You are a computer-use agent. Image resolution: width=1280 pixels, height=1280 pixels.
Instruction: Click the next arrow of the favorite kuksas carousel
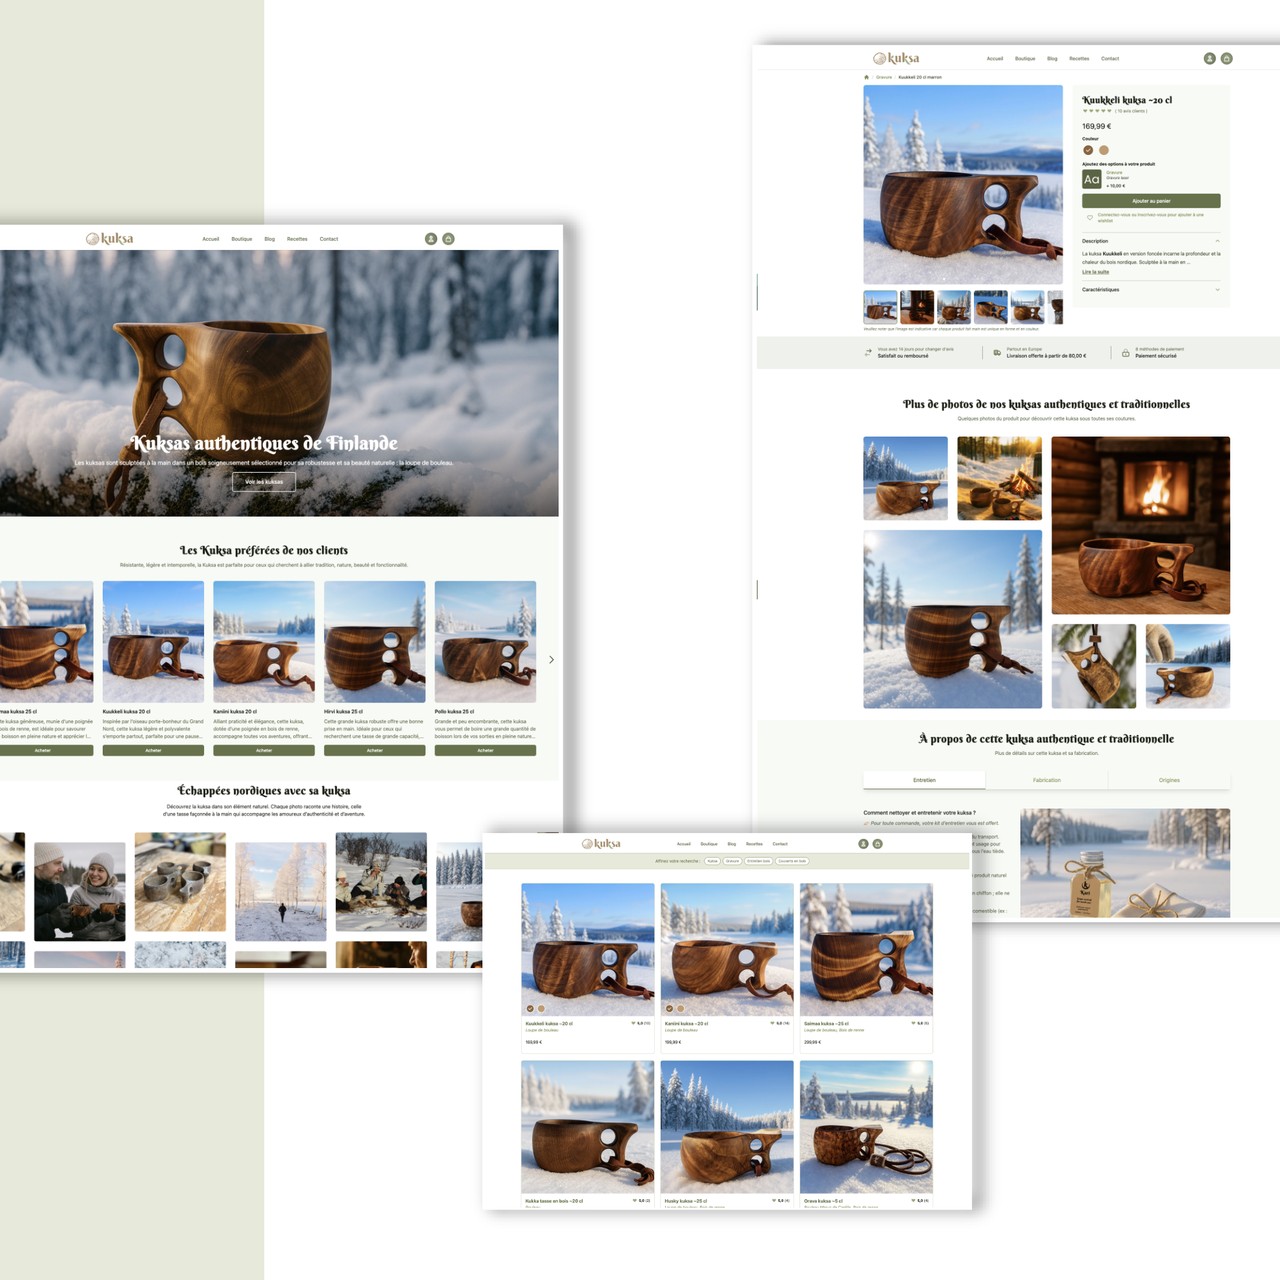click(551, 660)
